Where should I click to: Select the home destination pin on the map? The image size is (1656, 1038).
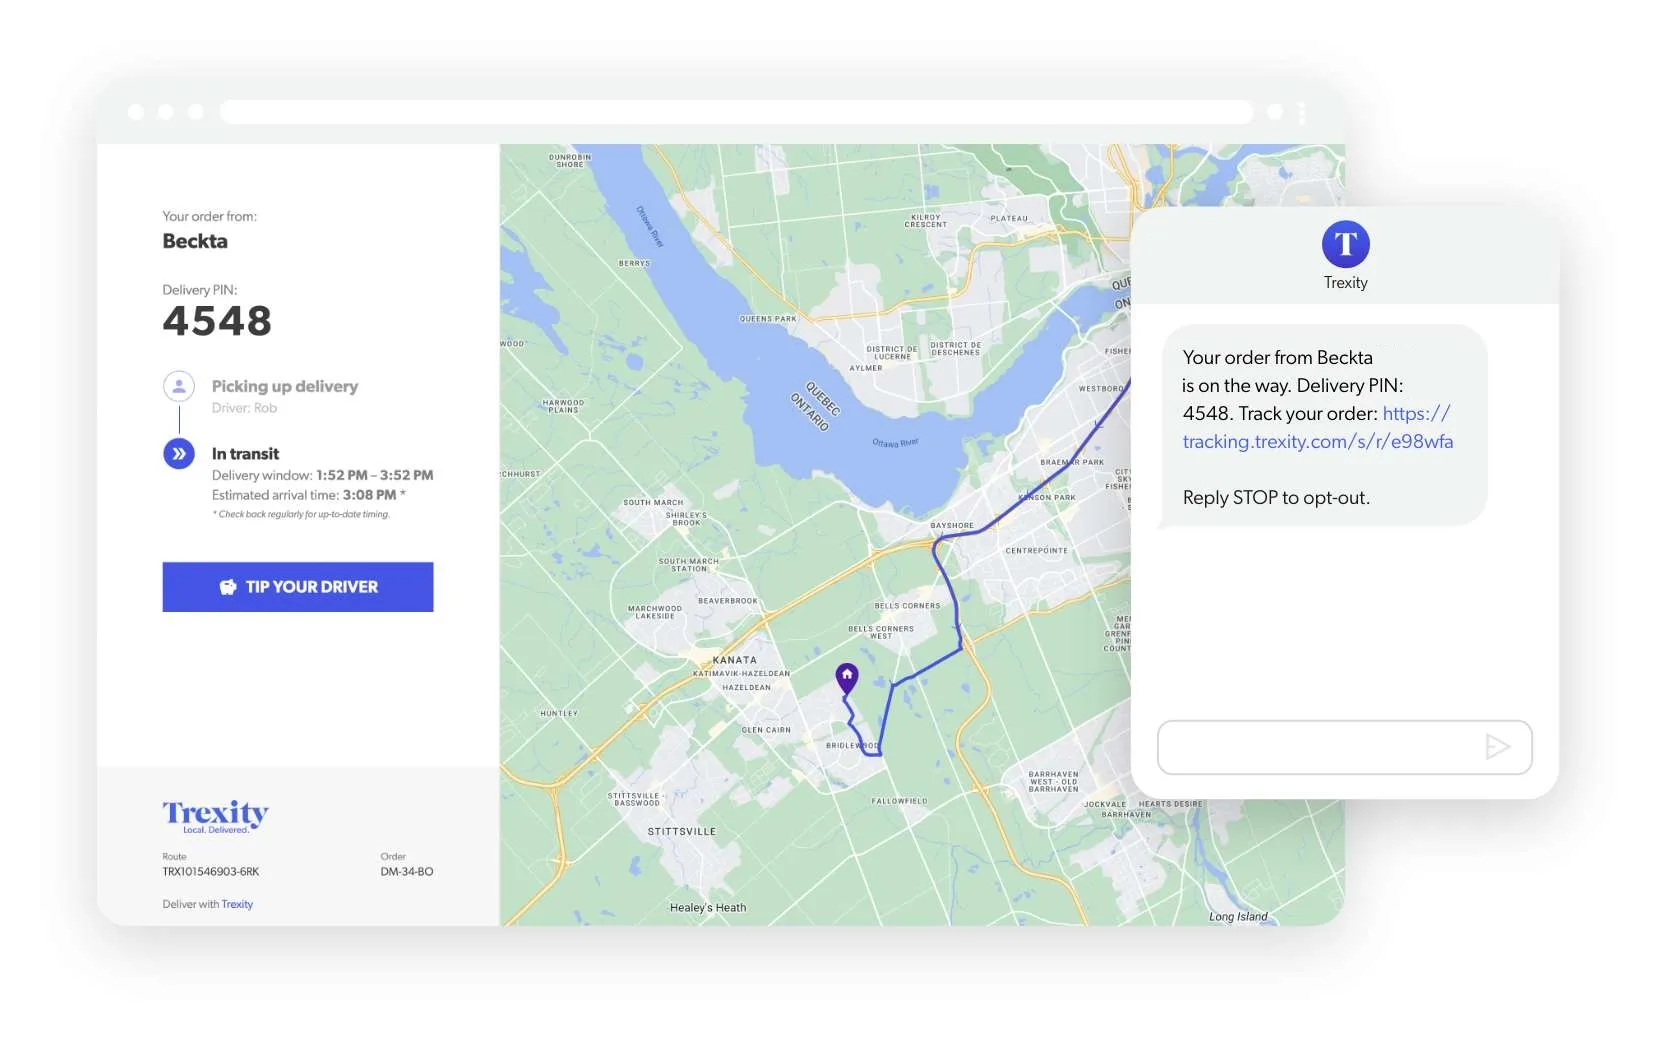(846, 677)
